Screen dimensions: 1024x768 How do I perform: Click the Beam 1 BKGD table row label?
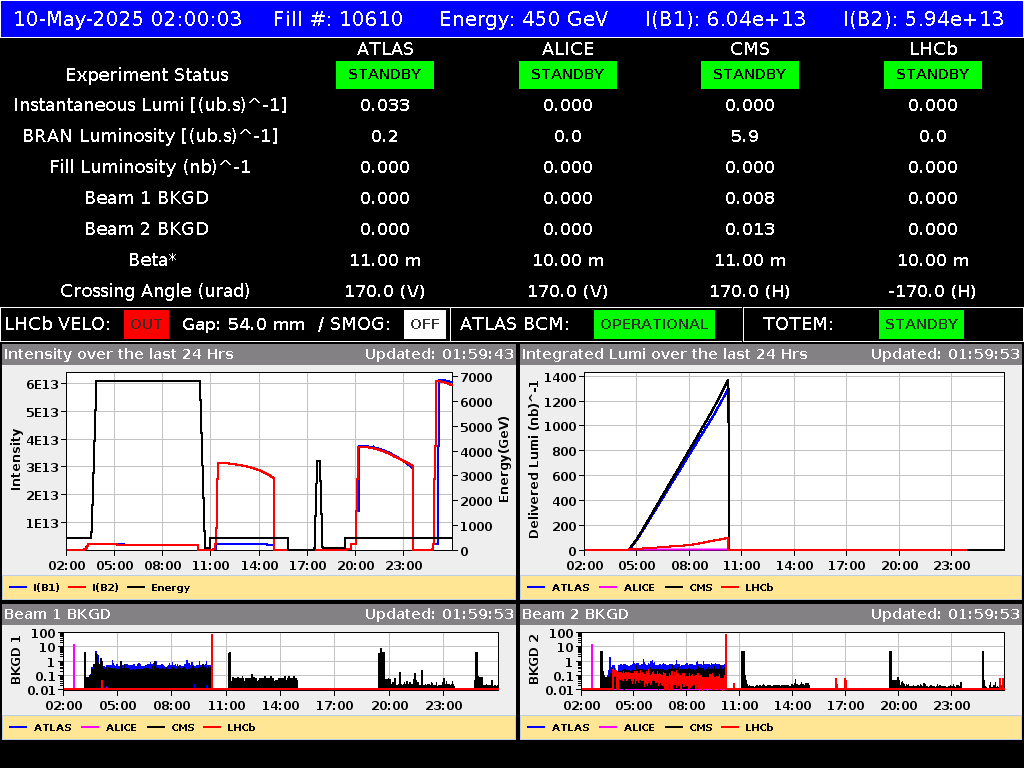click(x=147, y=198)
